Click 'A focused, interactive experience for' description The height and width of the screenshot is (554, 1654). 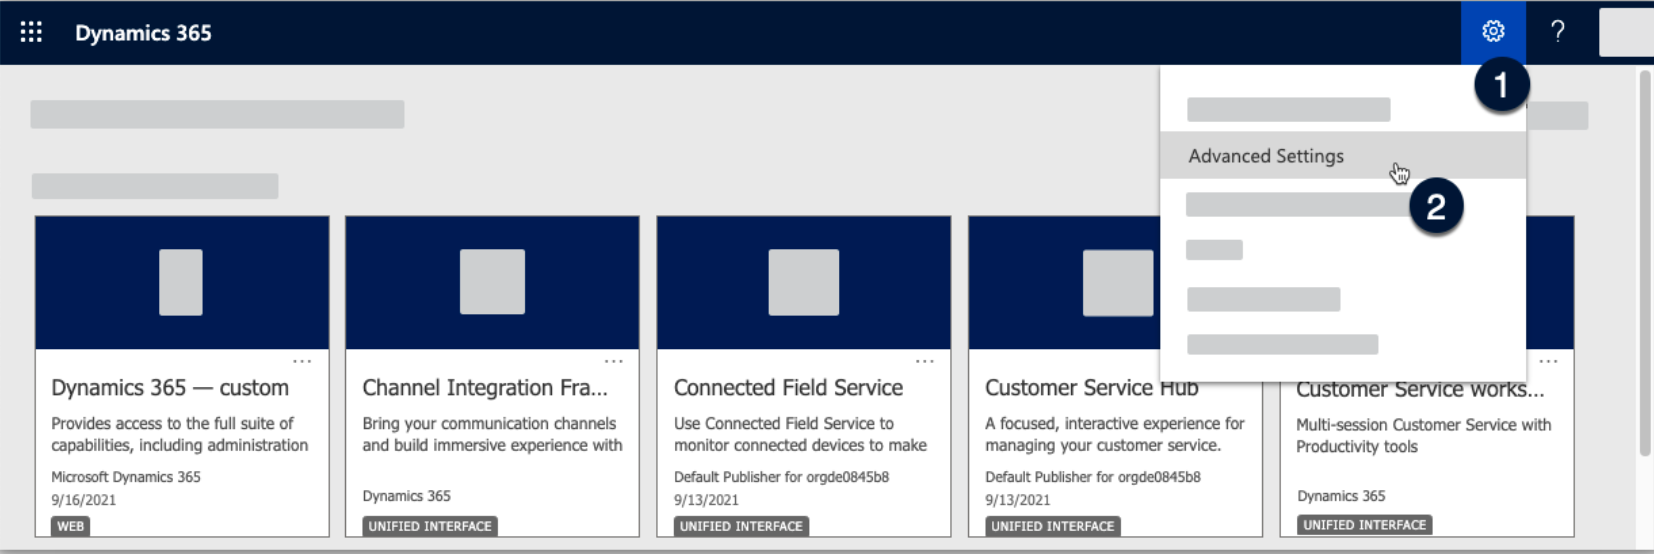point(1115,424)
